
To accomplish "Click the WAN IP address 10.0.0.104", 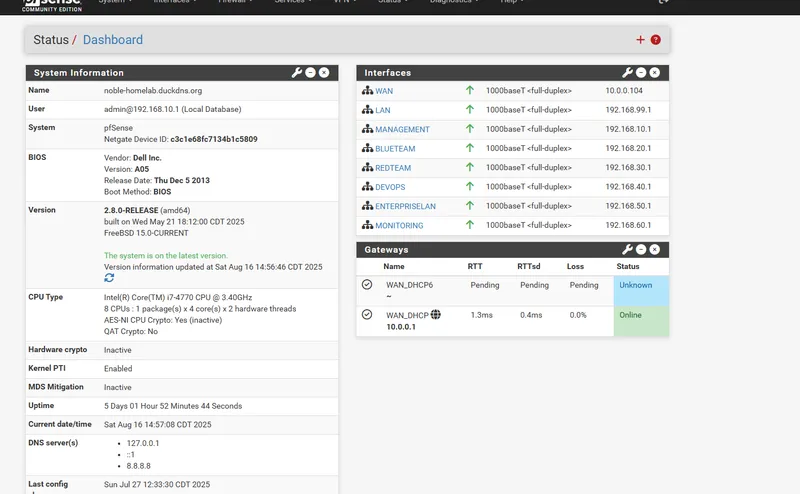I will click(624, 90).
